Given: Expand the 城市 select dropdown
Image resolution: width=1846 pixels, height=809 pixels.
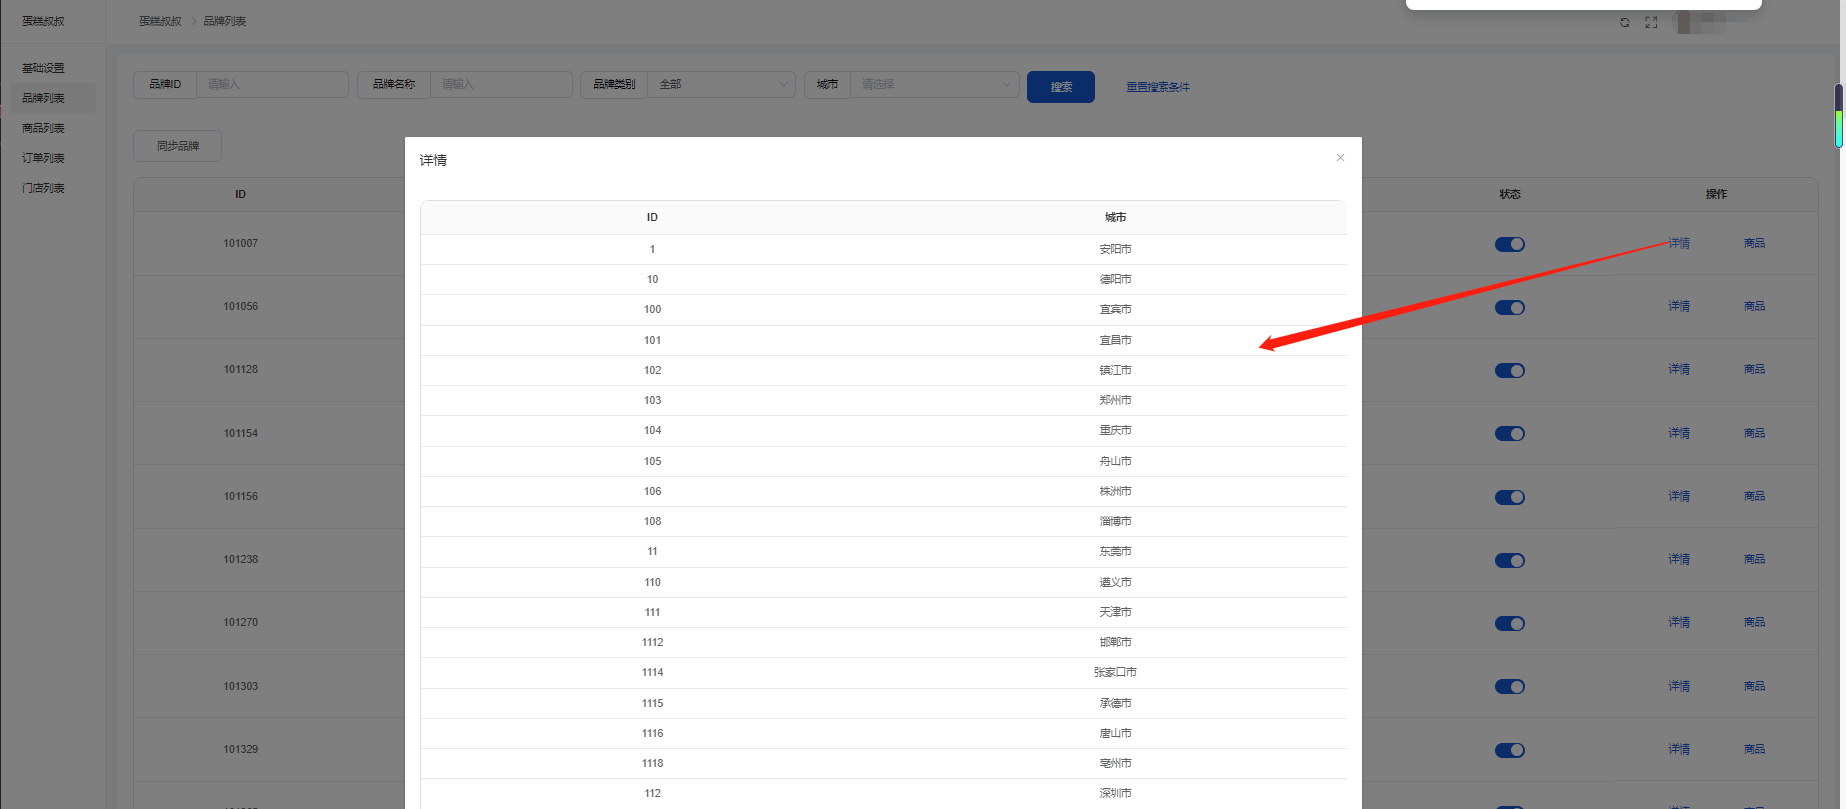Looking at the screenshot, I should (x=933, y=85).
